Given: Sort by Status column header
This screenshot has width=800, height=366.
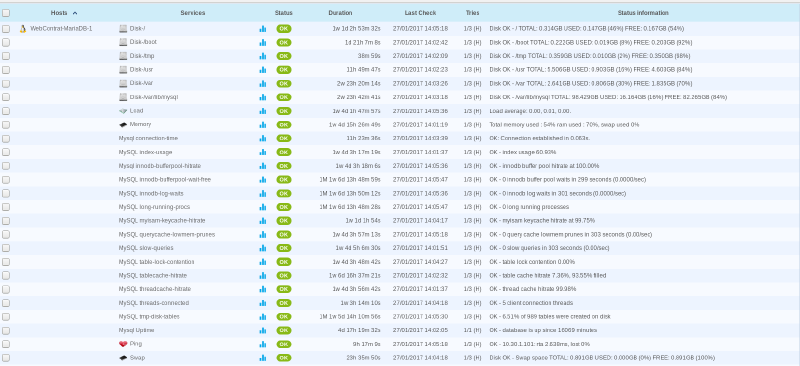Looking at the screenshot, I should 284,13.
